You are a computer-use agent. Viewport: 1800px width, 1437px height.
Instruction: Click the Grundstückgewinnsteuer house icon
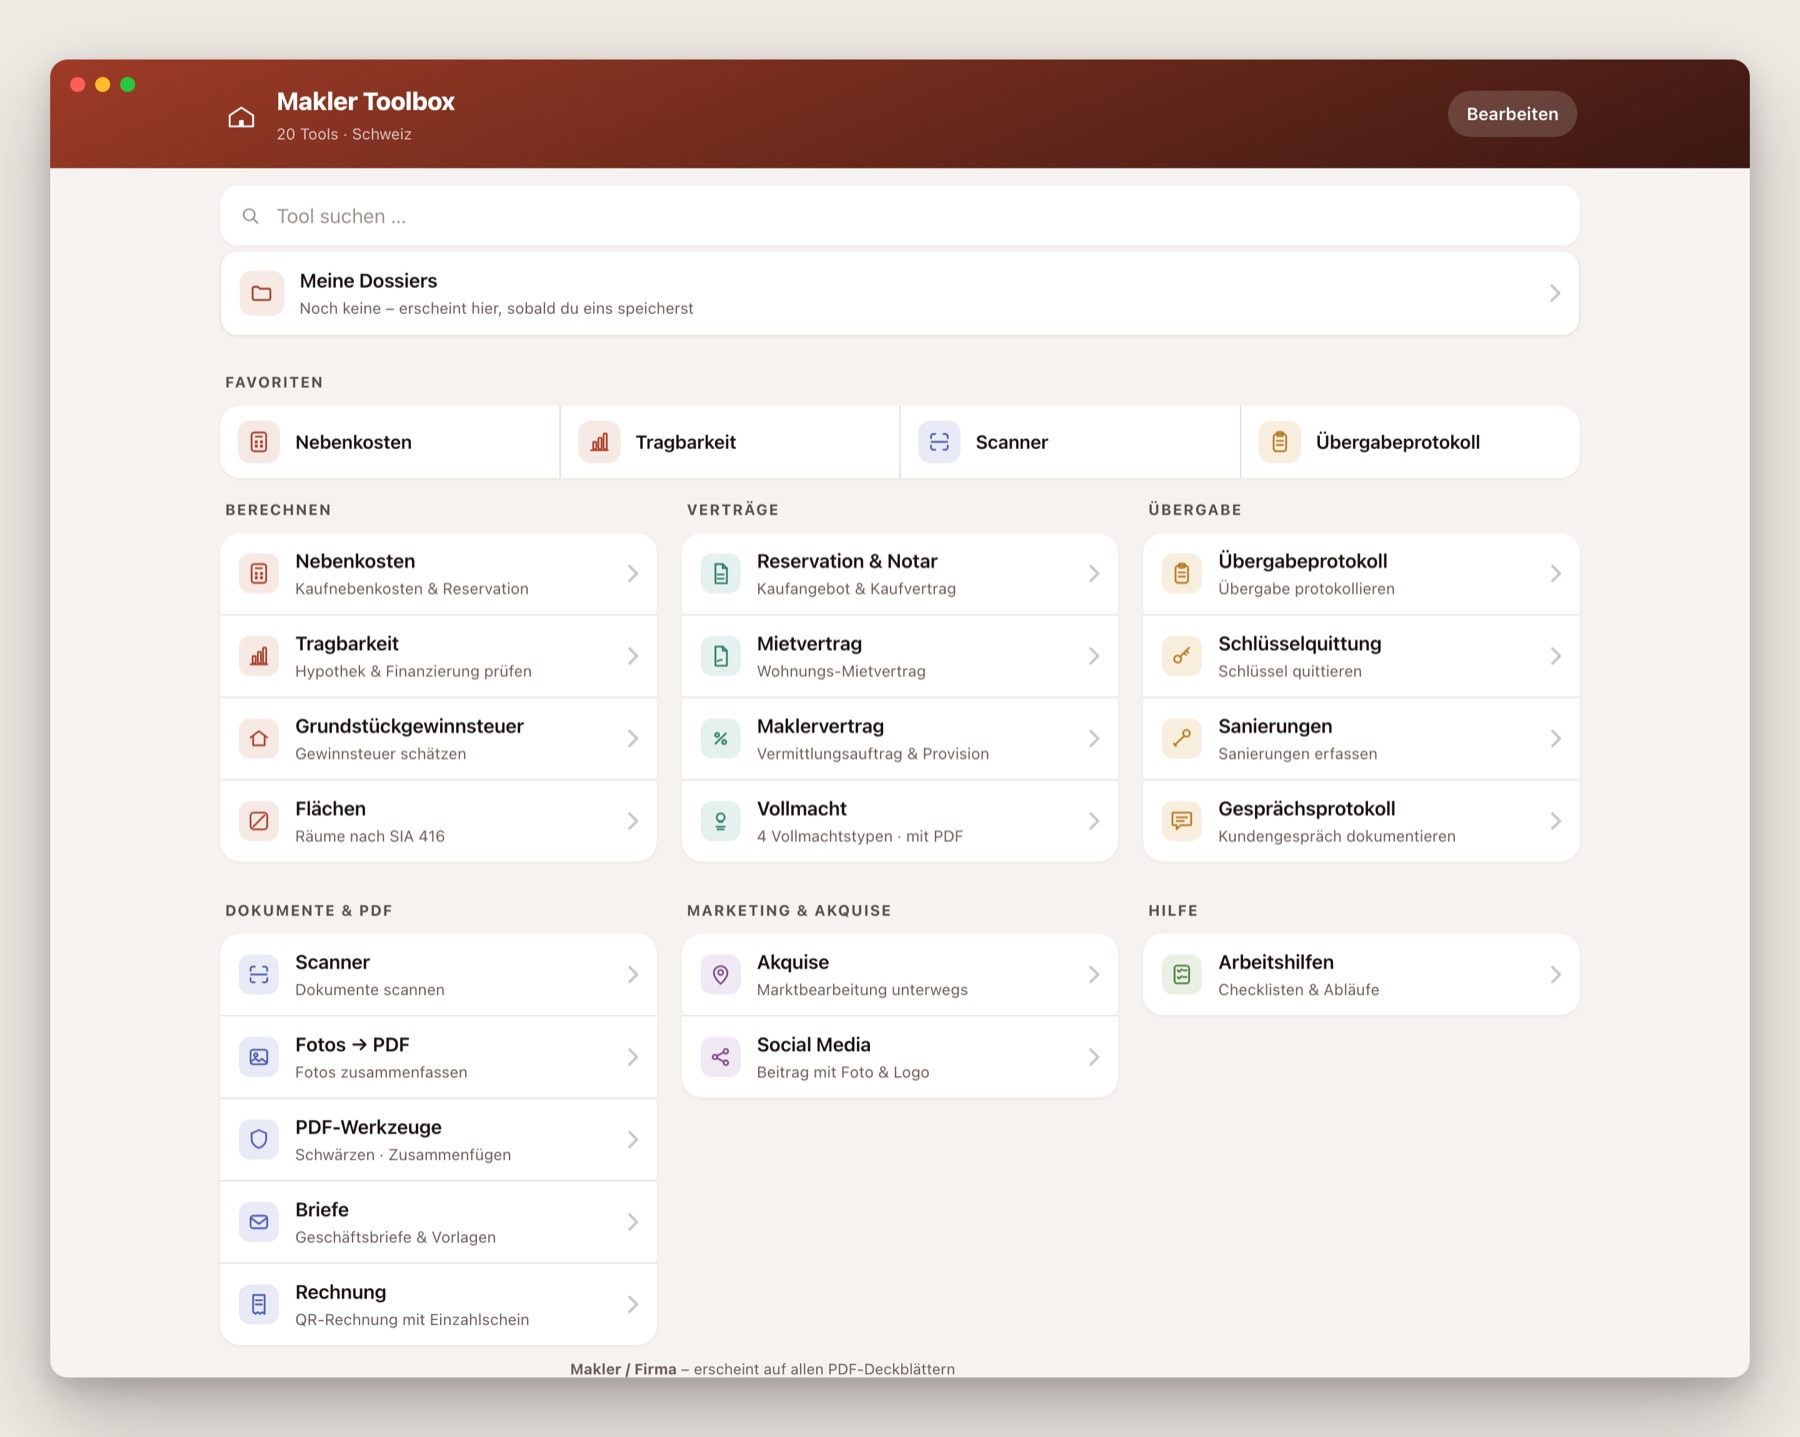pyautogui.click(x=259, y=739)
